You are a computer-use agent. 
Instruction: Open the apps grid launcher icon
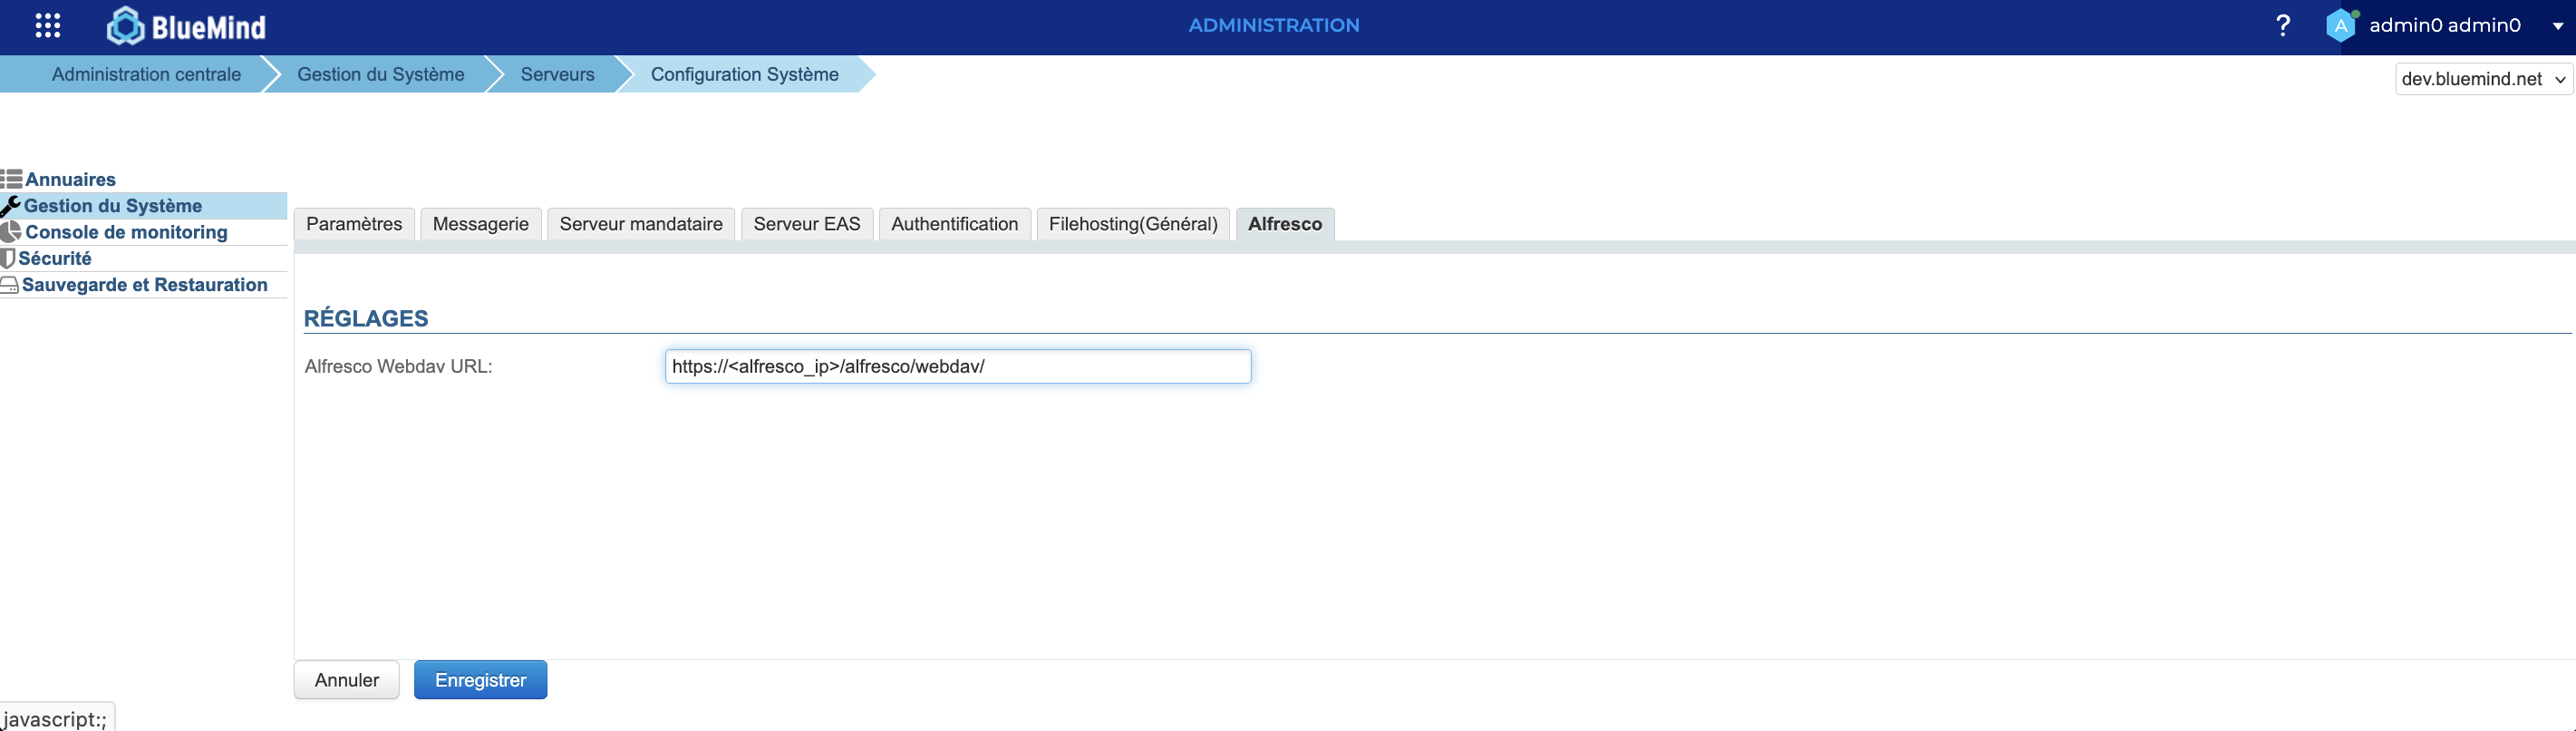[48, 26]
